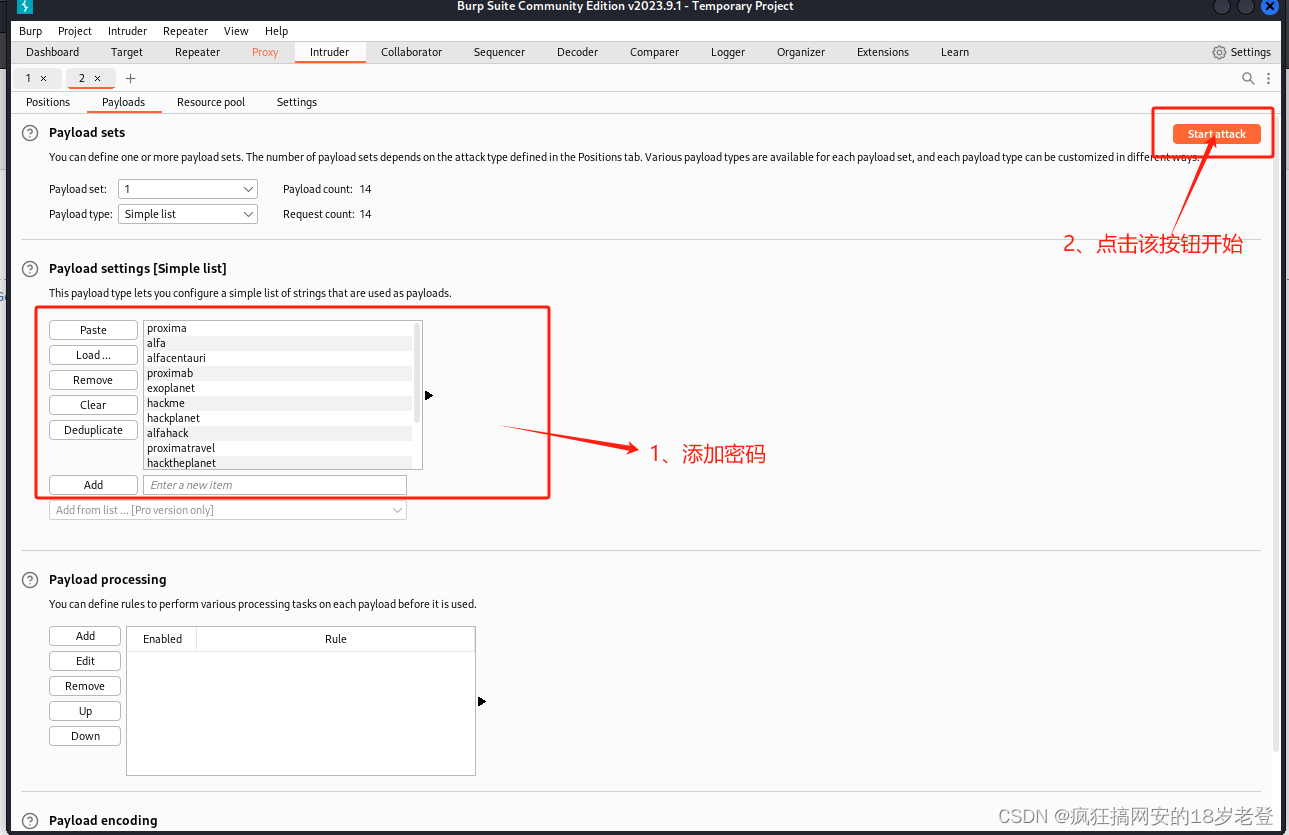Select payload item "hackme"

[279, 403]
